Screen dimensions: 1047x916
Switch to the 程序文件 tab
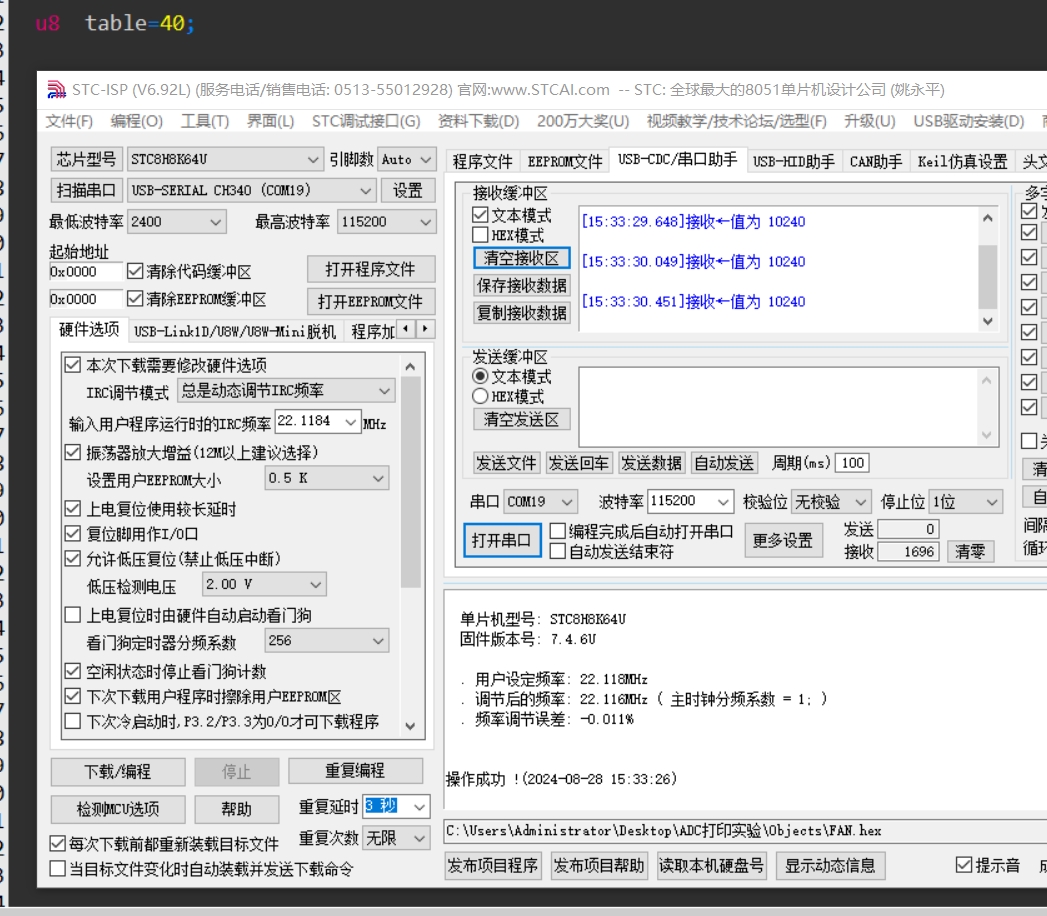pos(482,162)
